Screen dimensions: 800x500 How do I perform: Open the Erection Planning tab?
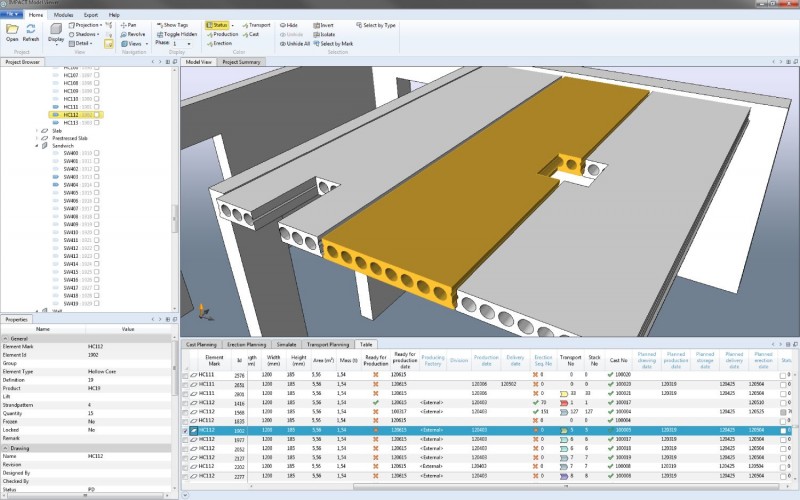point(246,344)
